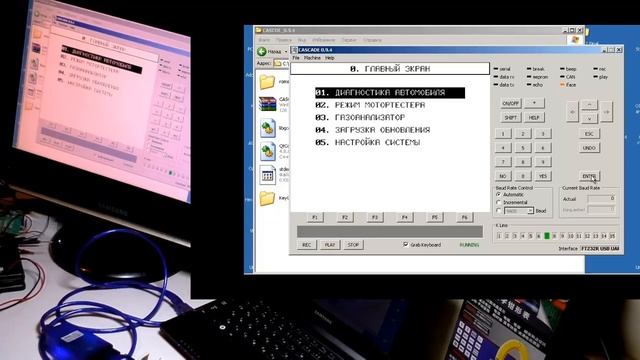Toggle K-Line box number 12

(x=587, y=236)
